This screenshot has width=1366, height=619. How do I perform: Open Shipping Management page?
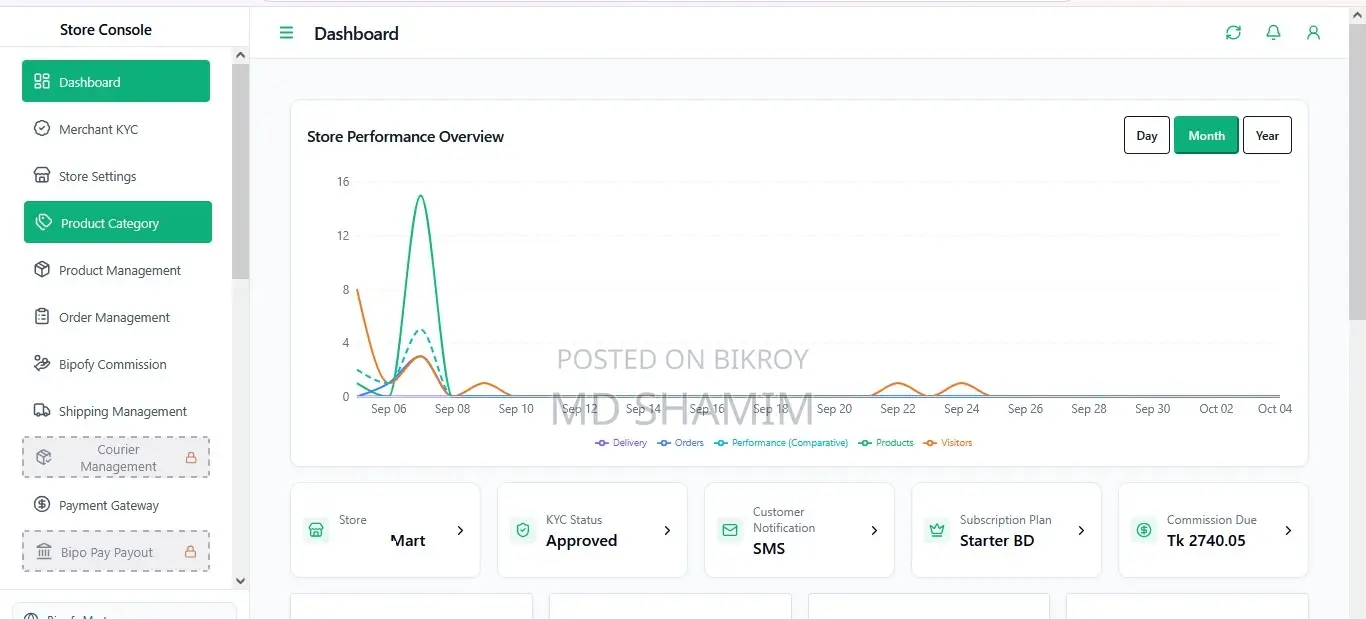coord(116,411)
